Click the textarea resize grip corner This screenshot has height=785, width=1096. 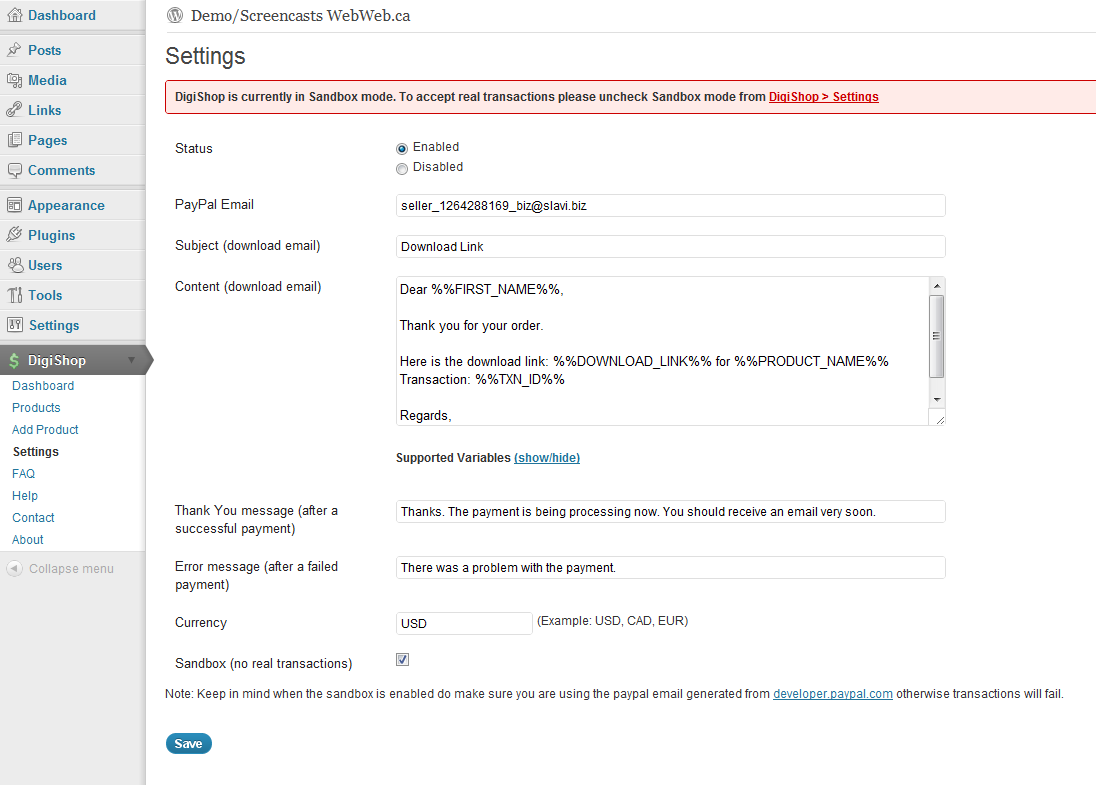tap(939, 419)
